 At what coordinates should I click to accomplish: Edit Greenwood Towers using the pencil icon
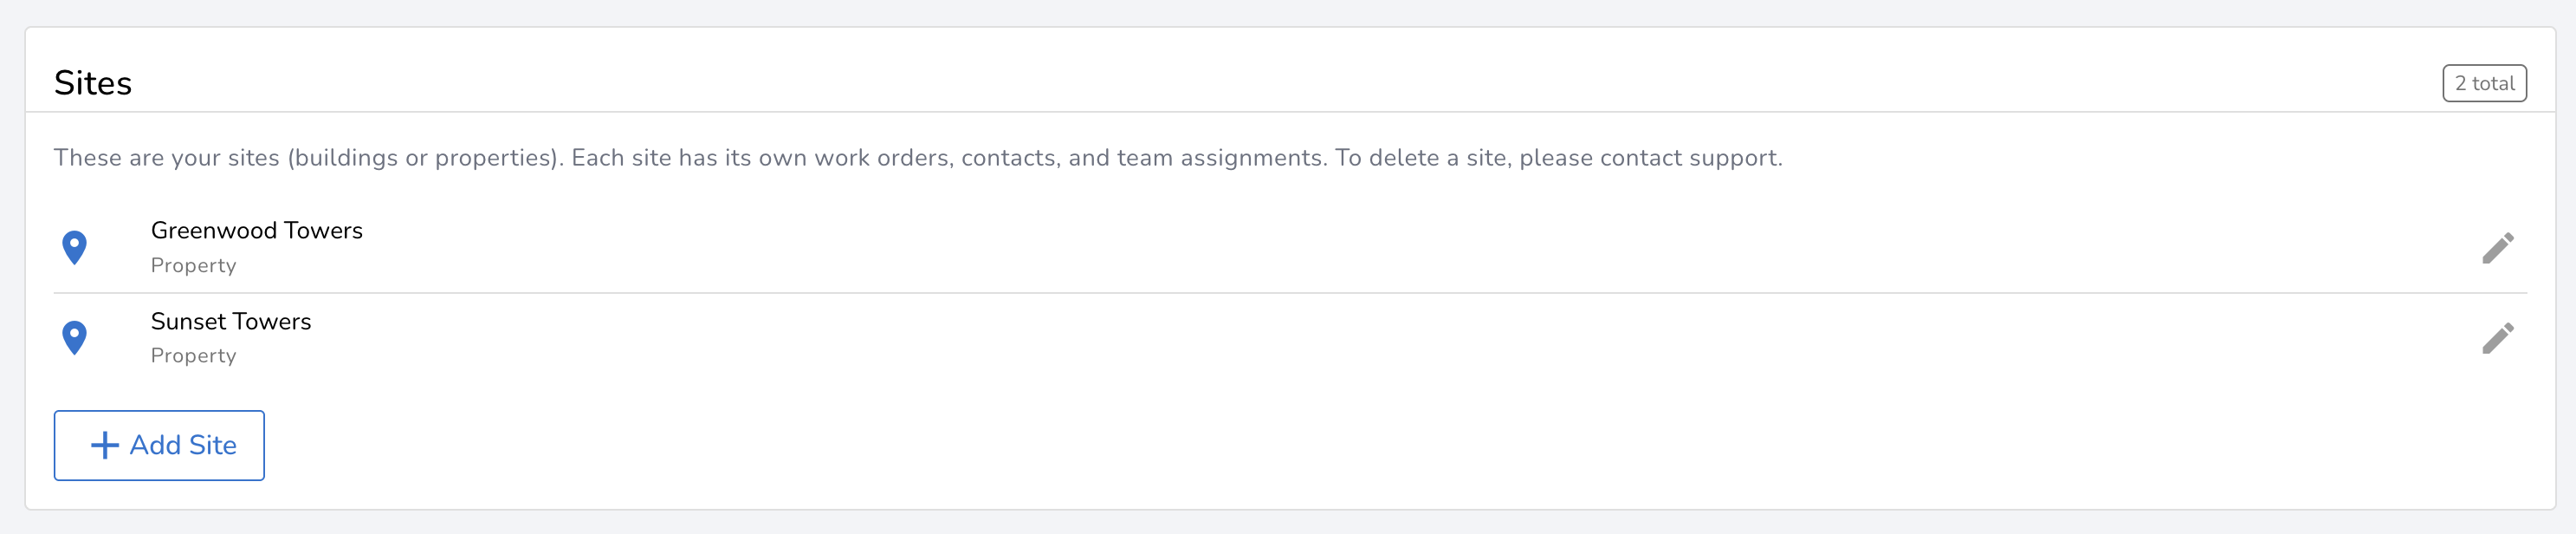pyautogui.click(x=2497, y=248)
